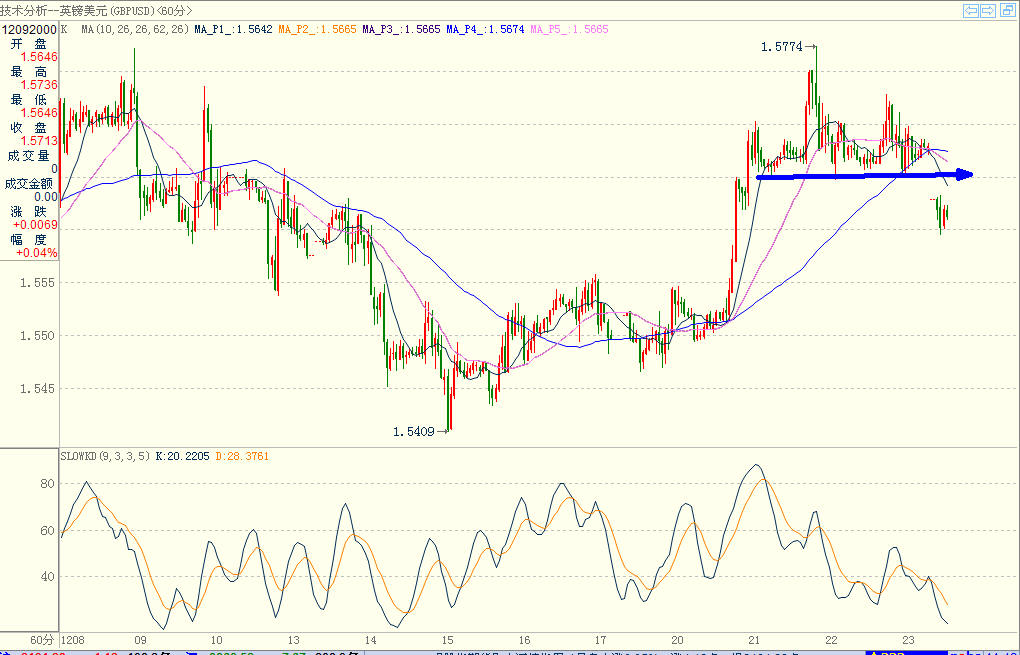
Task: Click the 1208 date on the time axis
Action: (73, 639)
